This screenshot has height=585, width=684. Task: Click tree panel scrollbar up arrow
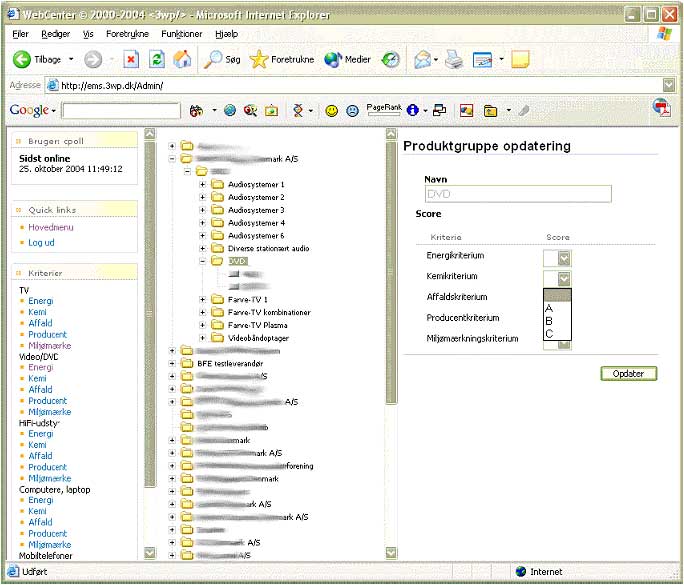[x=391, y=134]
